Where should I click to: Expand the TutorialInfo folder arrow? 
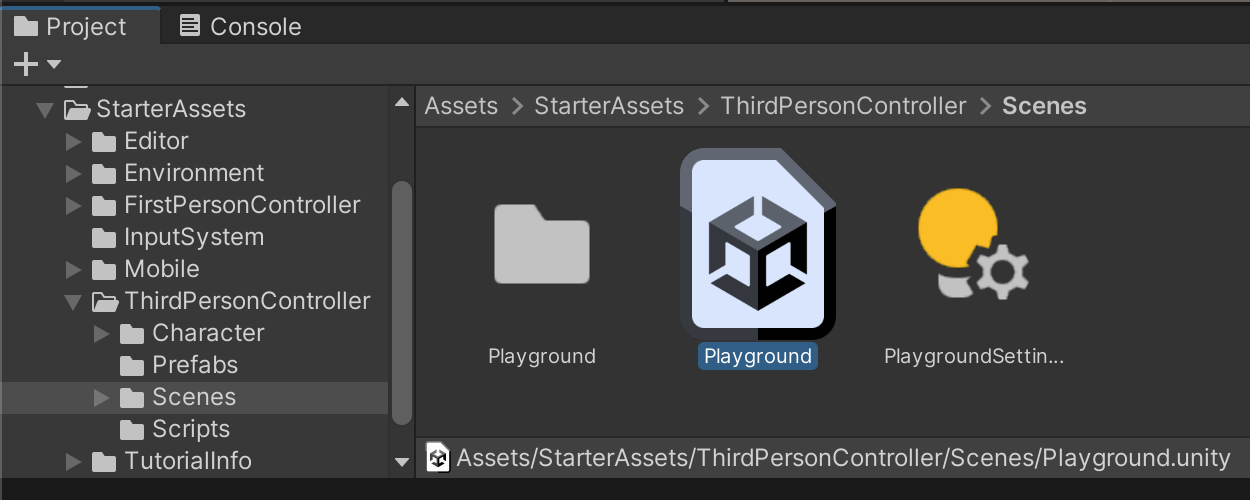coord(73,461)
